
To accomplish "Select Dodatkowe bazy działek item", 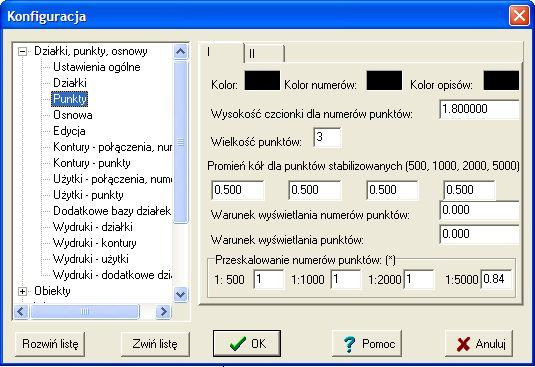I will pos(112,211).
